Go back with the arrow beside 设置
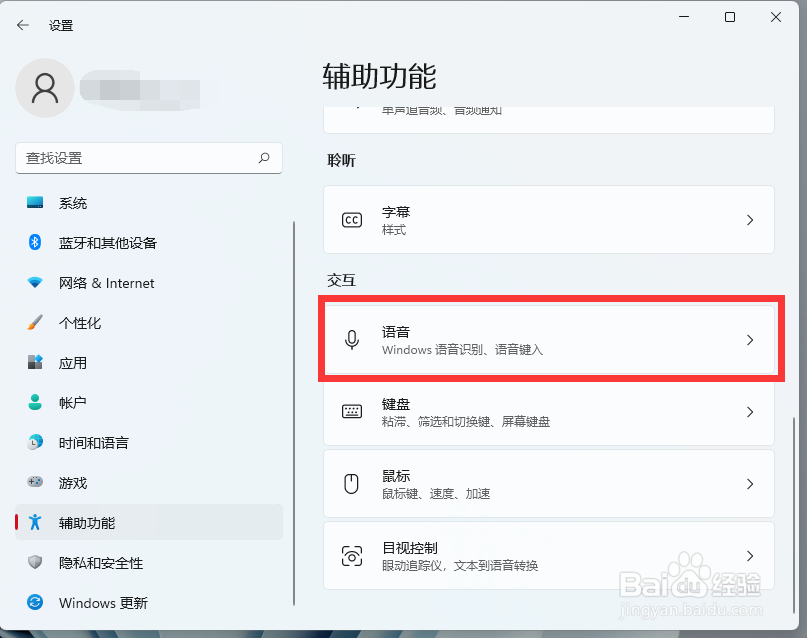Screen dimensions: 807x638 [23, 25]
